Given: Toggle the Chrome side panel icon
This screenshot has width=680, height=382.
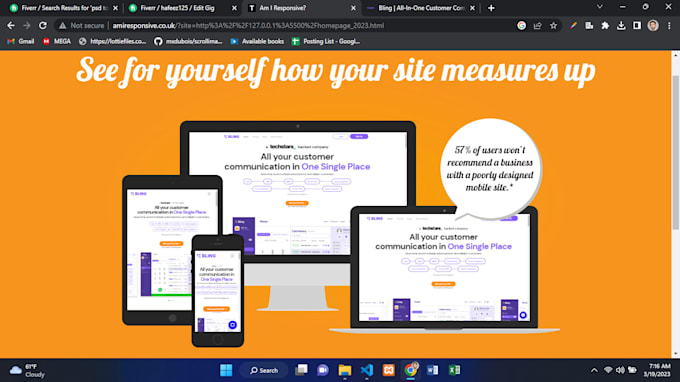Looking at the screenshot, I should [637, 26].
